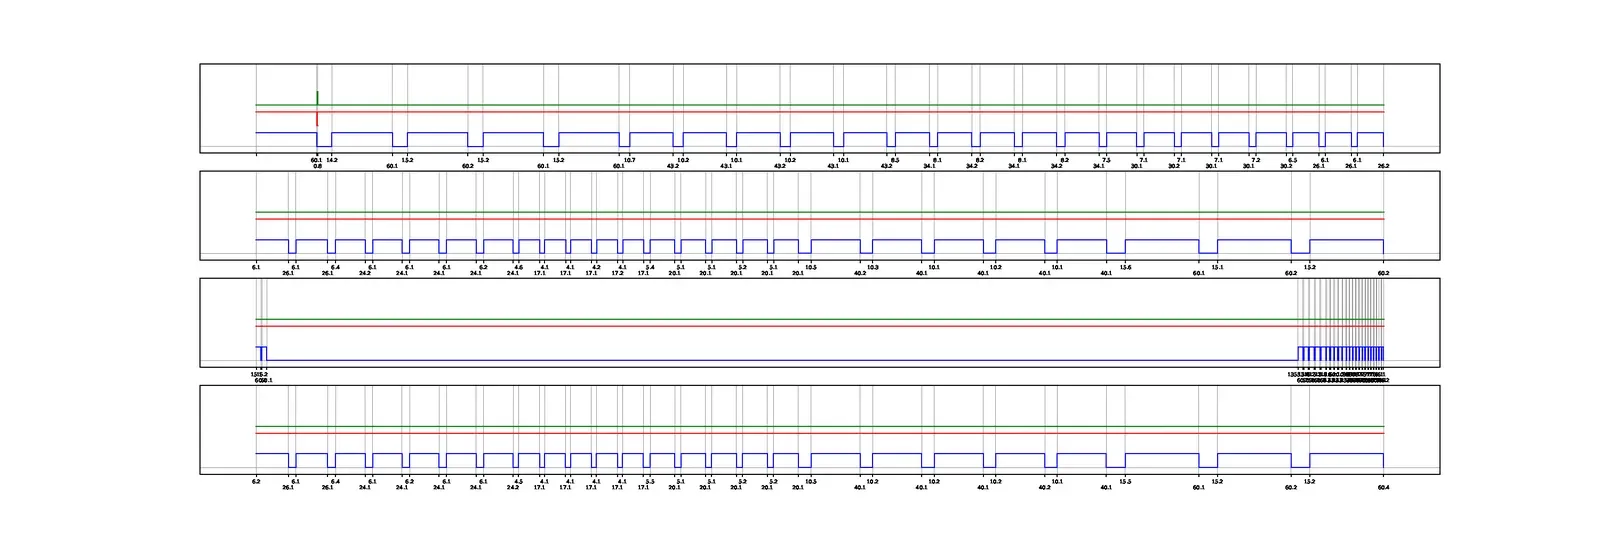Select the "5.4" tick label
The height and width of the screenshot is (533, 1600).
[650, 267]
